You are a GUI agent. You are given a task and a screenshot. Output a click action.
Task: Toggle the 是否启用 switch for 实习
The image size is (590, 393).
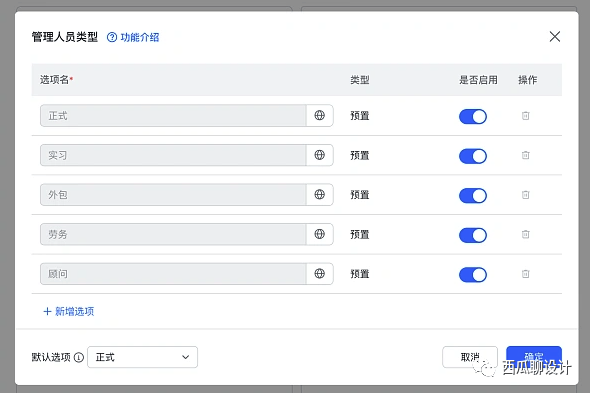tap(473, 156)
